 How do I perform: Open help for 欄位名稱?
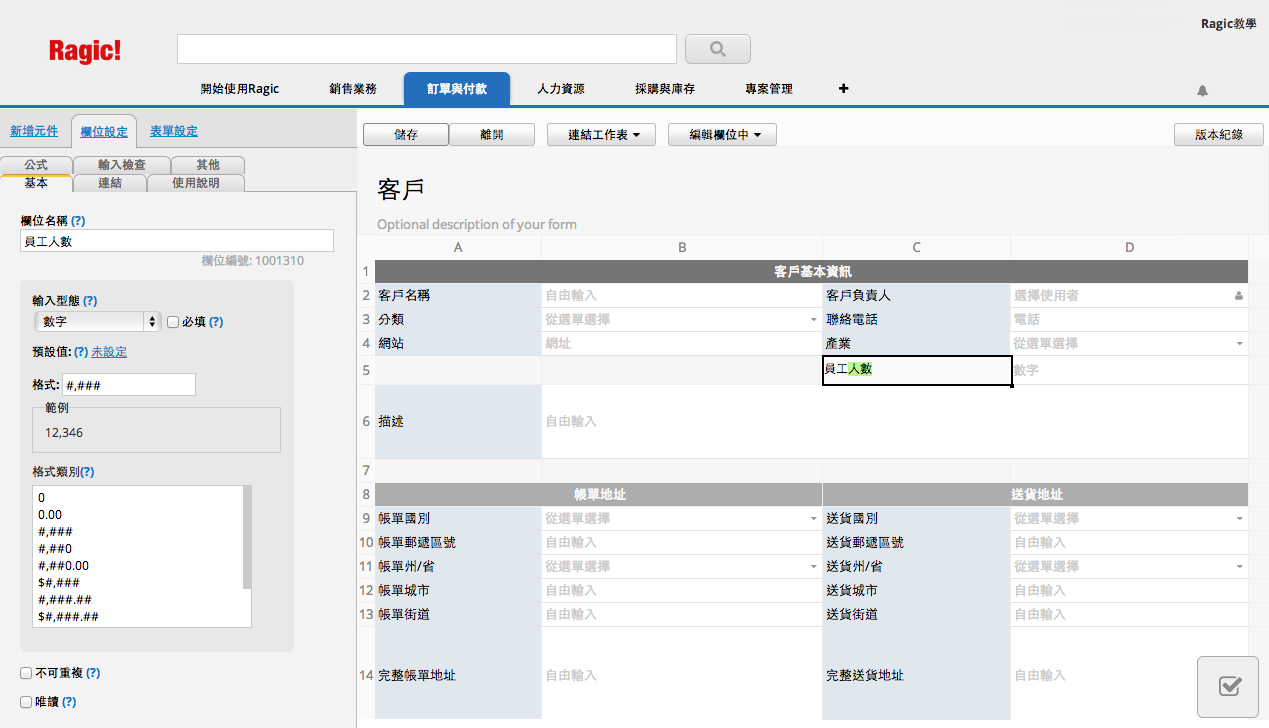78,220
